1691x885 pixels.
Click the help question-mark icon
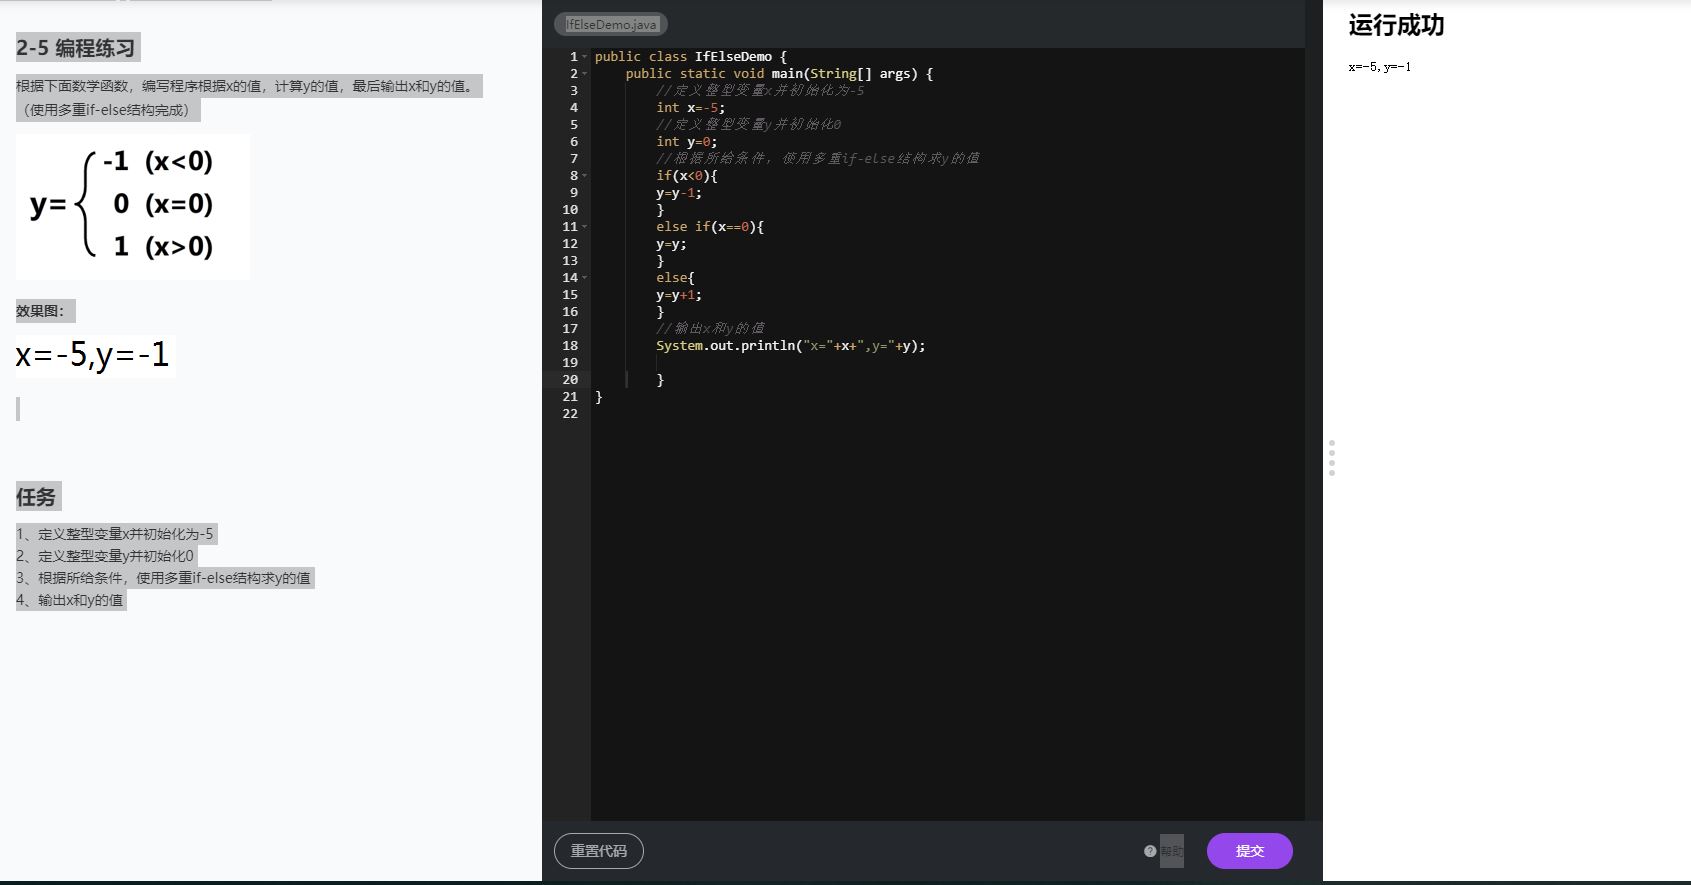click(x=1150, y=851)
